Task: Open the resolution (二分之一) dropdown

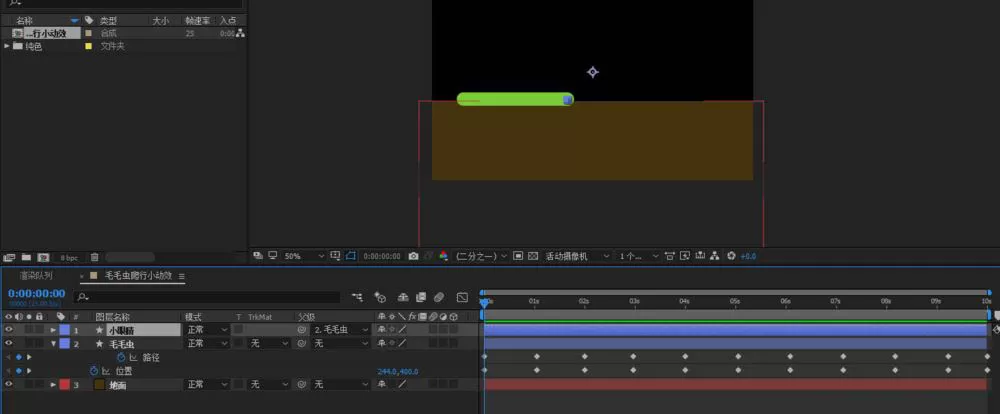Action: 482,256
